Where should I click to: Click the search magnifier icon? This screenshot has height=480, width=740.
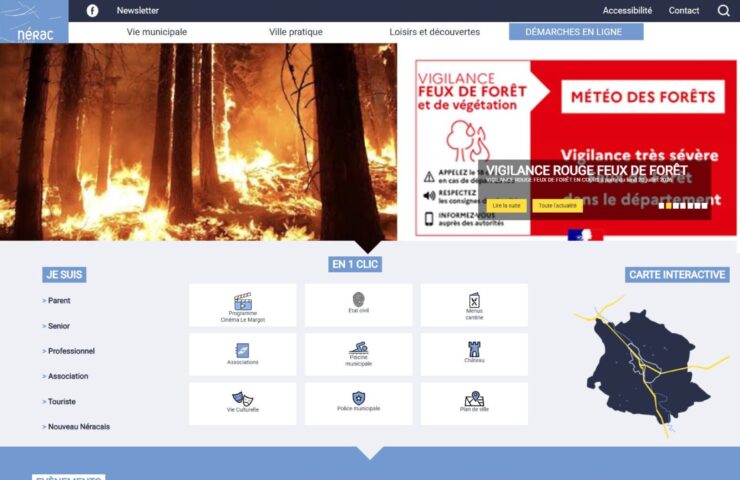coord(723,10)
